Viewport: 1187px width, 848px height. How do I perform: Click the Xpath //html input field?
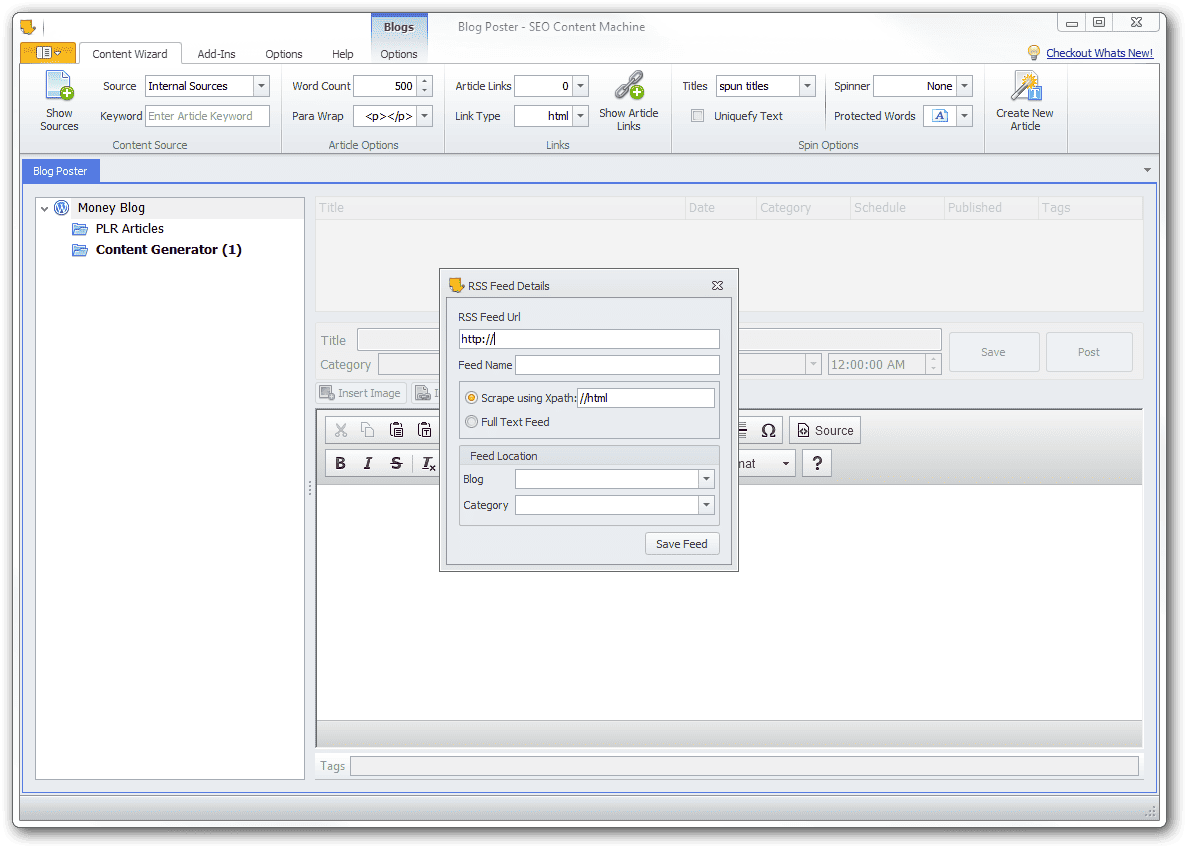click(646, 398)
